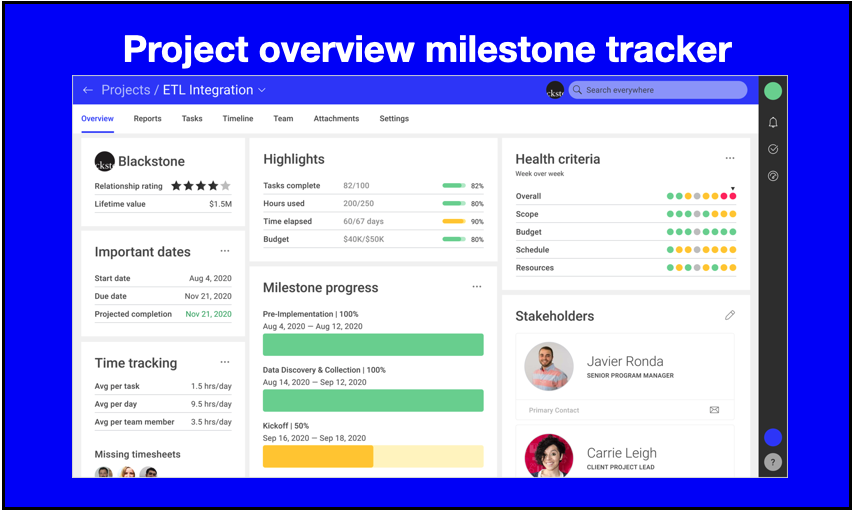Expand the ETL Integration project dropdown
854x511 pixels.
[x=262, y=90]
